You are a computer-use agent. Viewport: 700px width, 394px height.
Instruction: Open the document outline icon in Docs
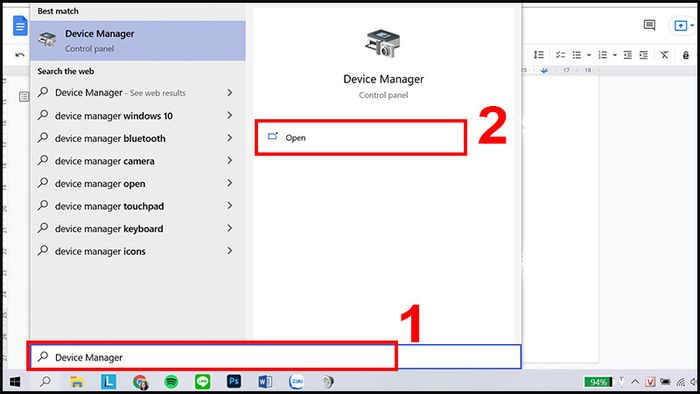click(24, 96)
